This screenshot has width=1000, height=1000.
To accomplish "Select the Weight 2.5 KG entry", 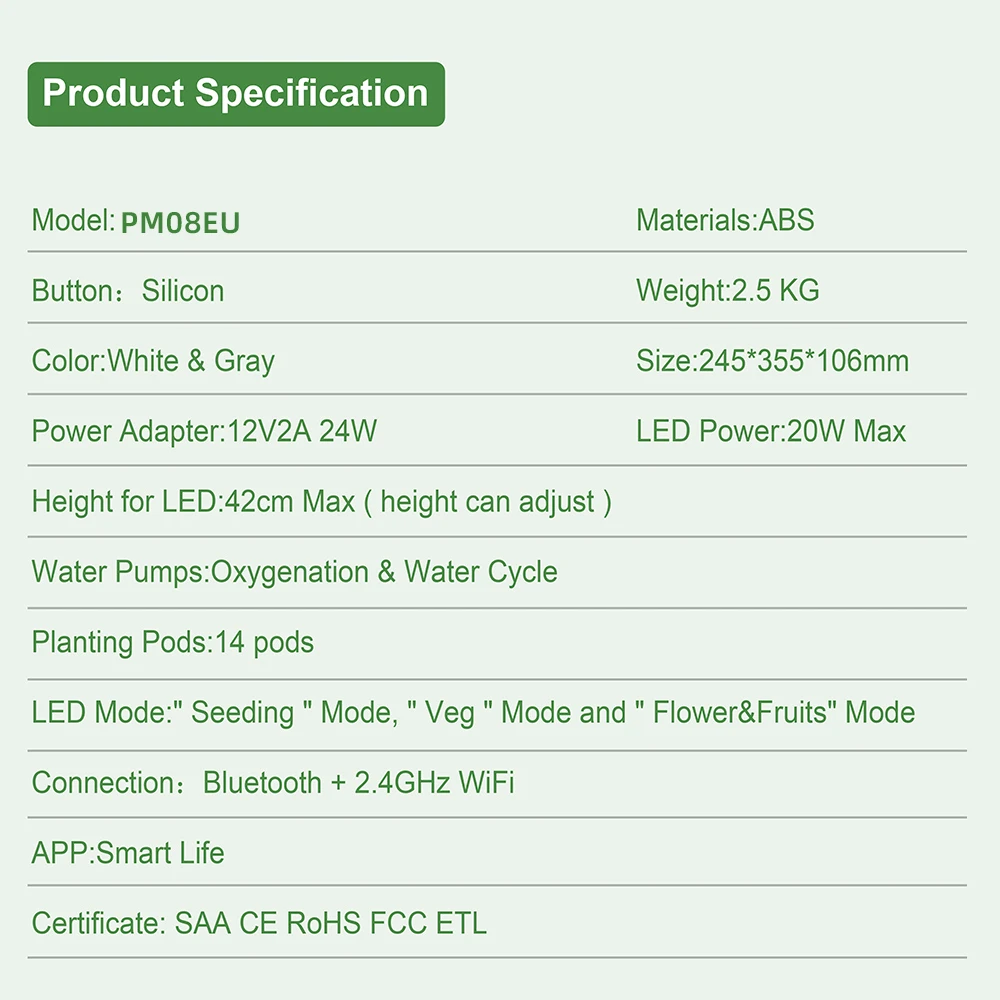I will tap(727, 291).
